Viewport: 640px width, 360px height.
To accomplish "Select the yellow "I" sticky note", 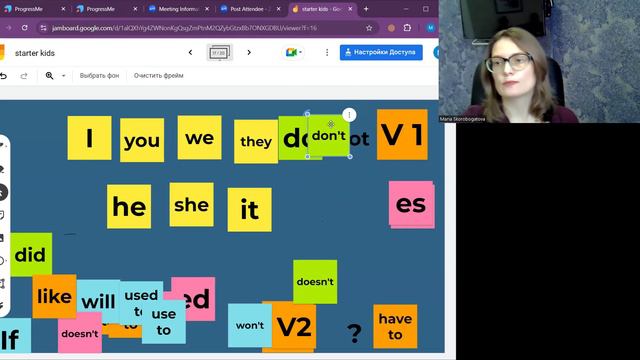I will (89, 138).
